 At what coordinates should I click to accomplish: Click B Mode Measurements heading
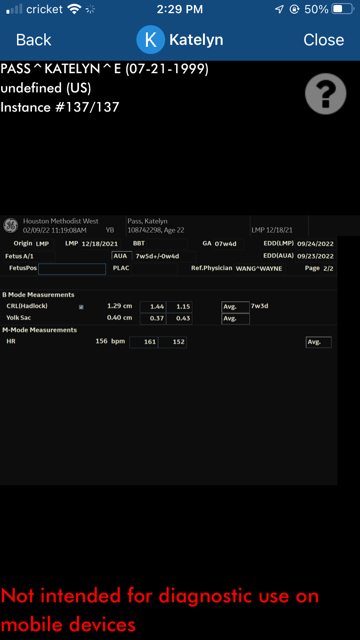point(38,294)
